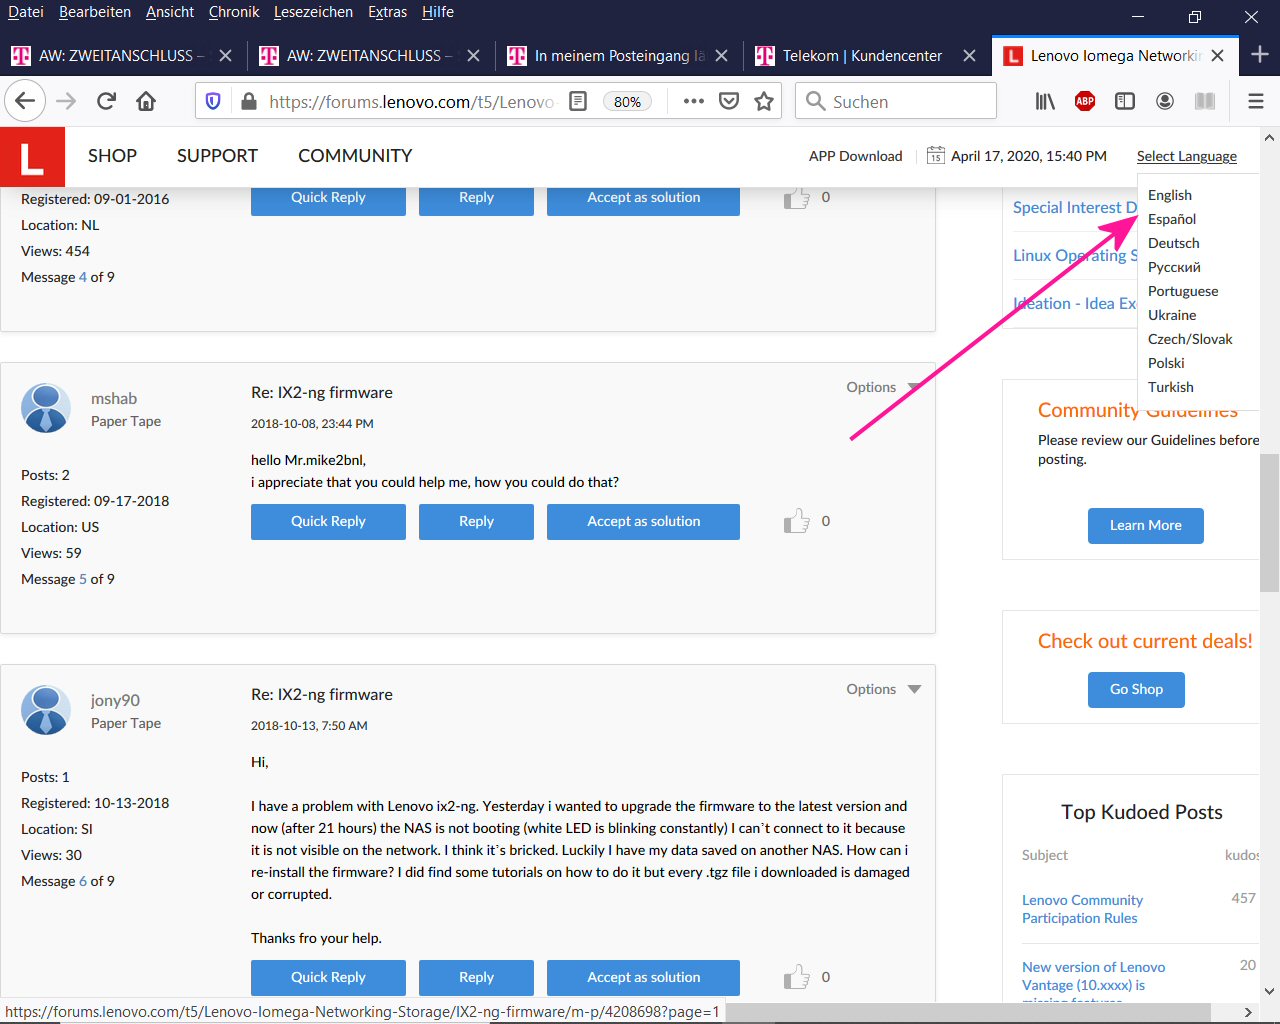
Task: Open the Library bookmarks icon
Action: (x=1045, y=101)
